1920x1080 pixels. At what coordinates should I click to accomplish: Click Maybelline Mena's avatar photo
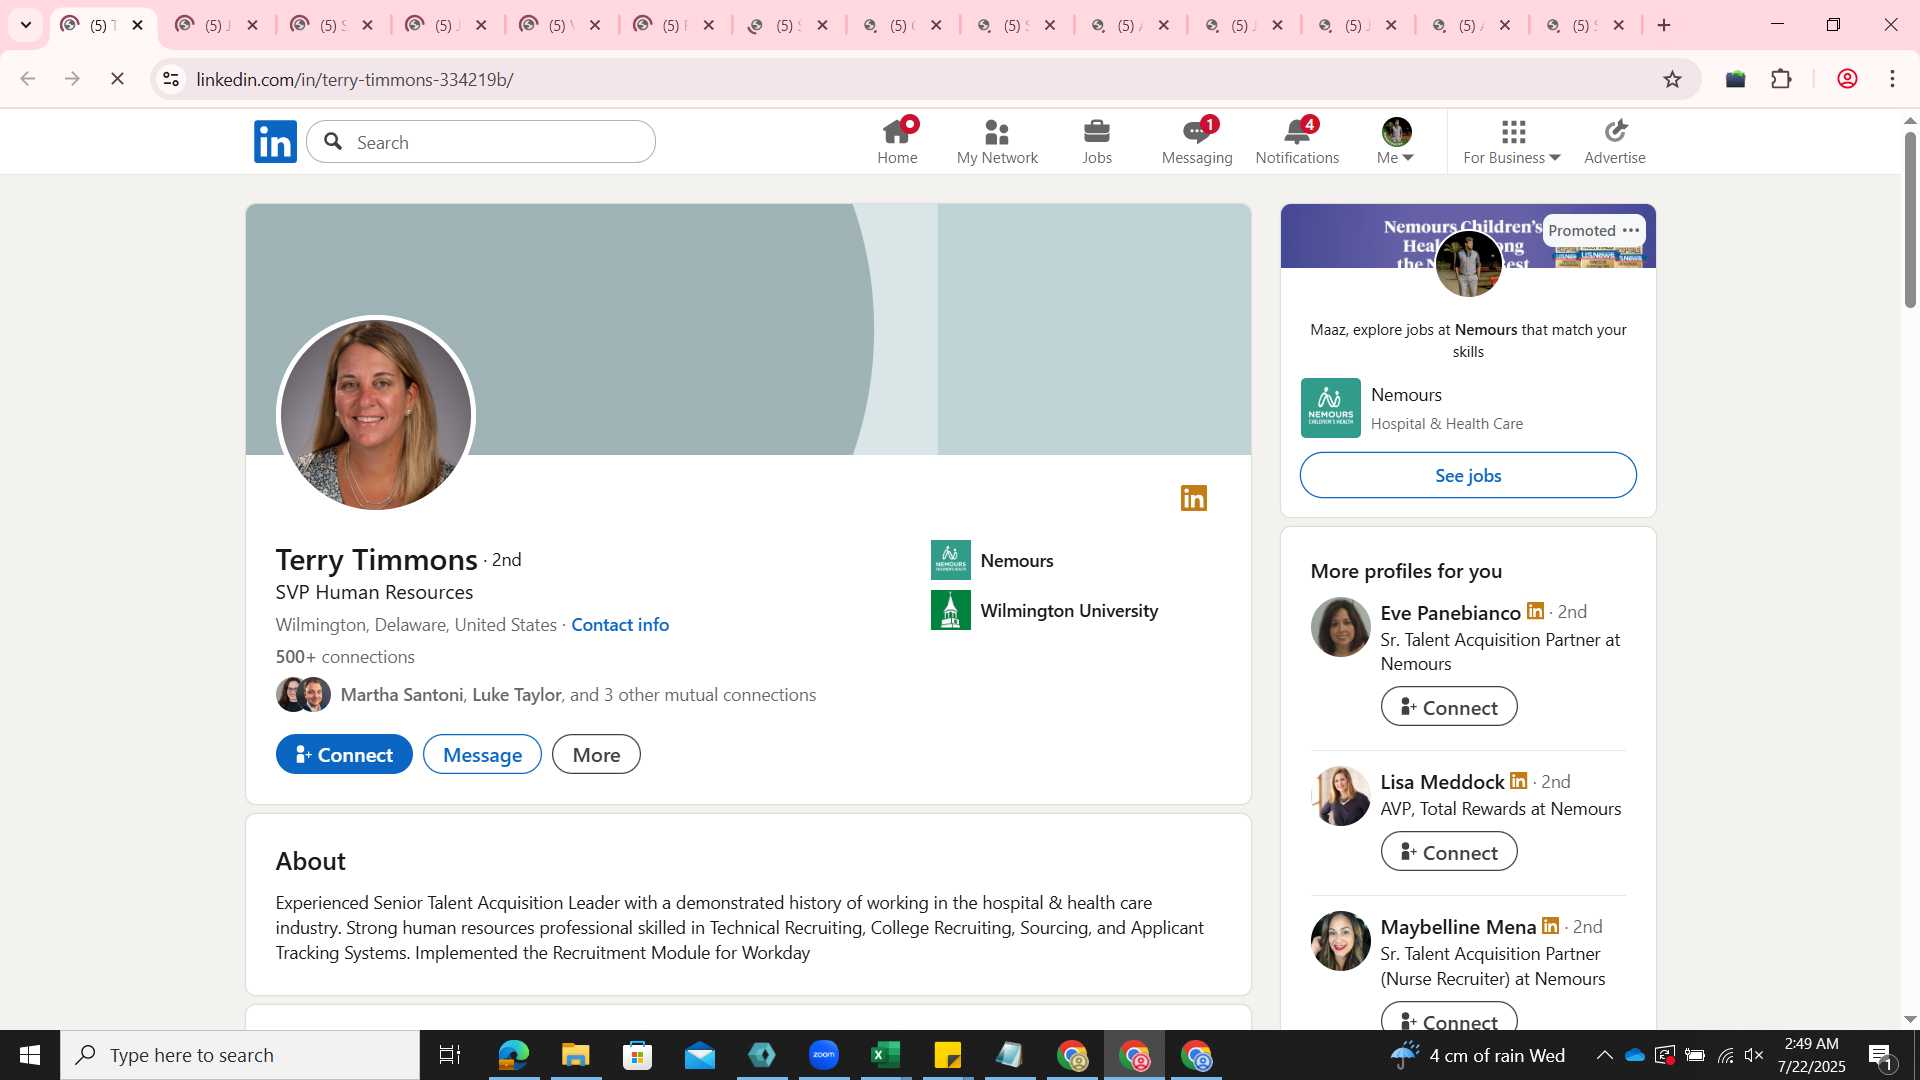click(1340, 941)
